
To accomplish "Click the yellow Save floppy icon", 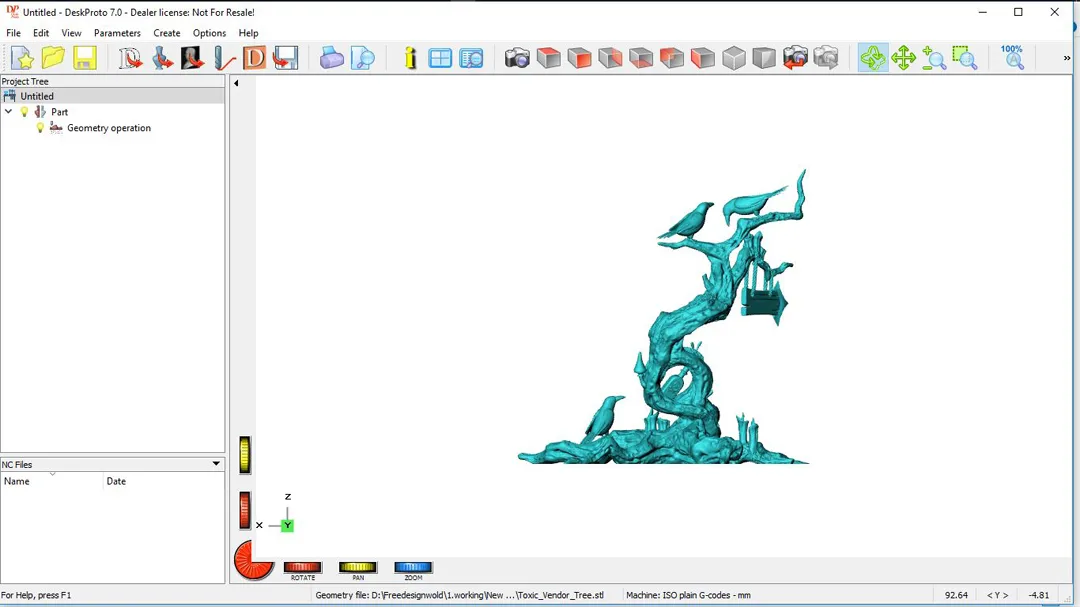I will click(85, 58).
